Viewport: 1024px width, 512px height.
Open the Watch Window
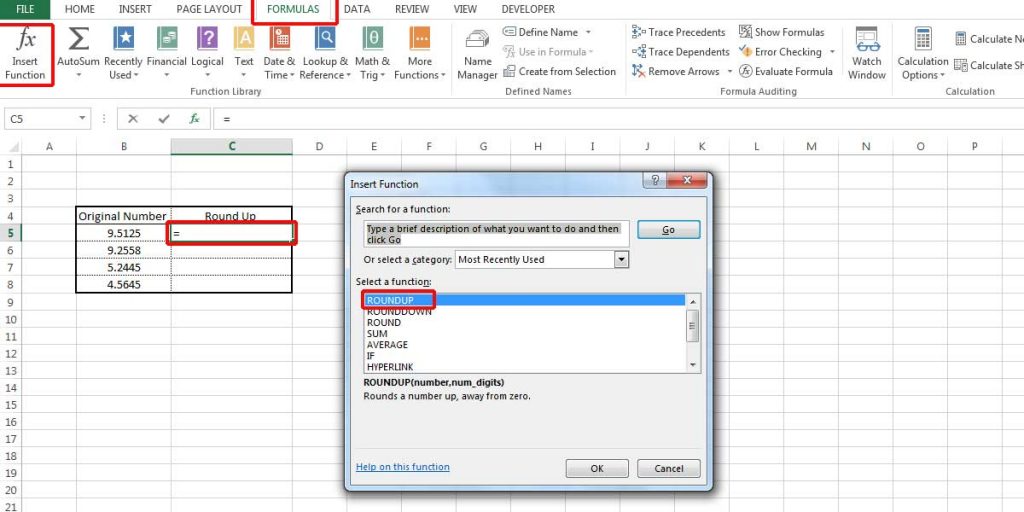pos(867,54)
